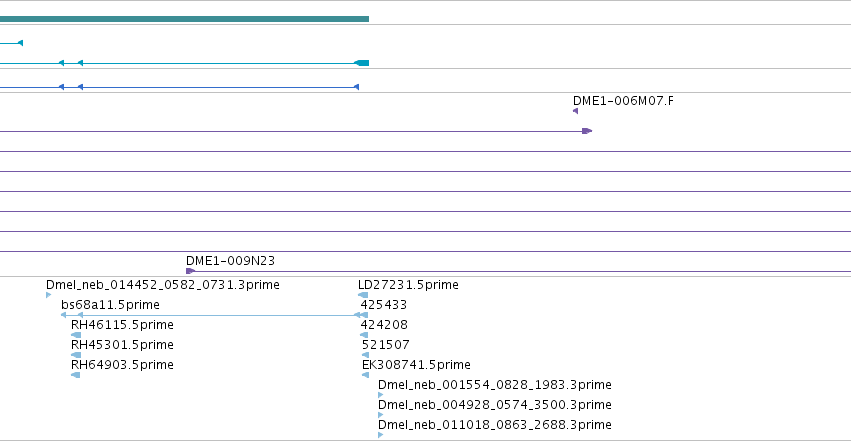
Task: Click the DME1-009N23 start arrow glyph
Action: tap(190, 271)
